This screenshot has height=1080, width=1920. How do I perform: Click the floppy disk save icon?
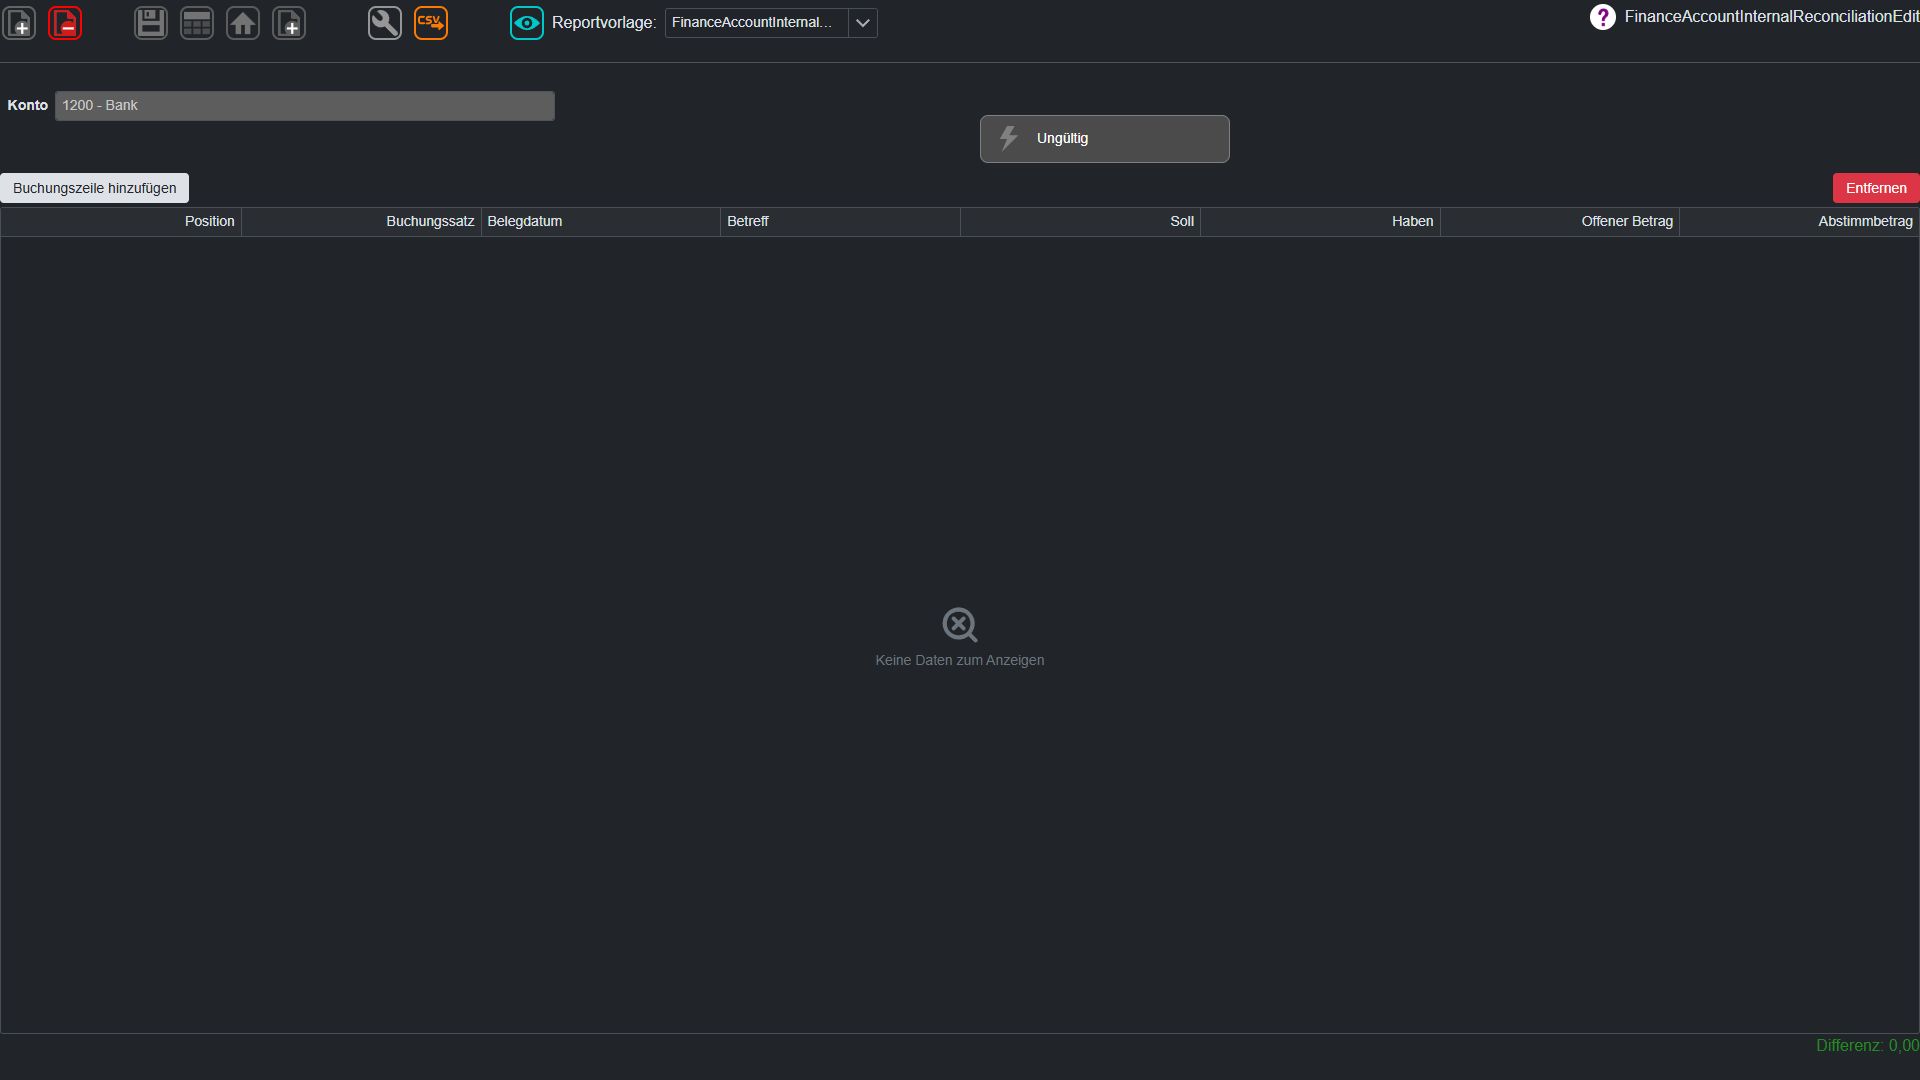(x=151, y=23)
